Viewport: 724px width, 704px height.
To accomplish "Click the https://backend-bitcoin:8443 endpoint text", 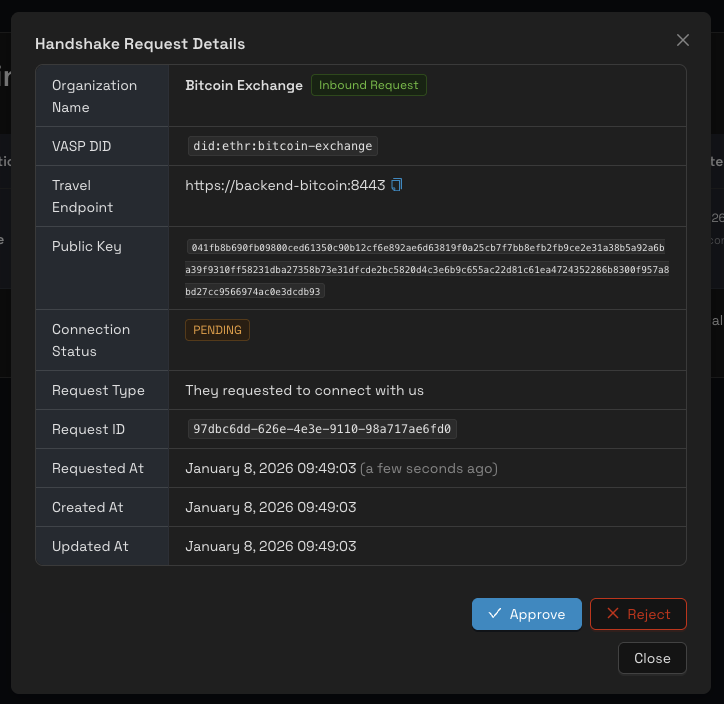I will pos(285,186).
